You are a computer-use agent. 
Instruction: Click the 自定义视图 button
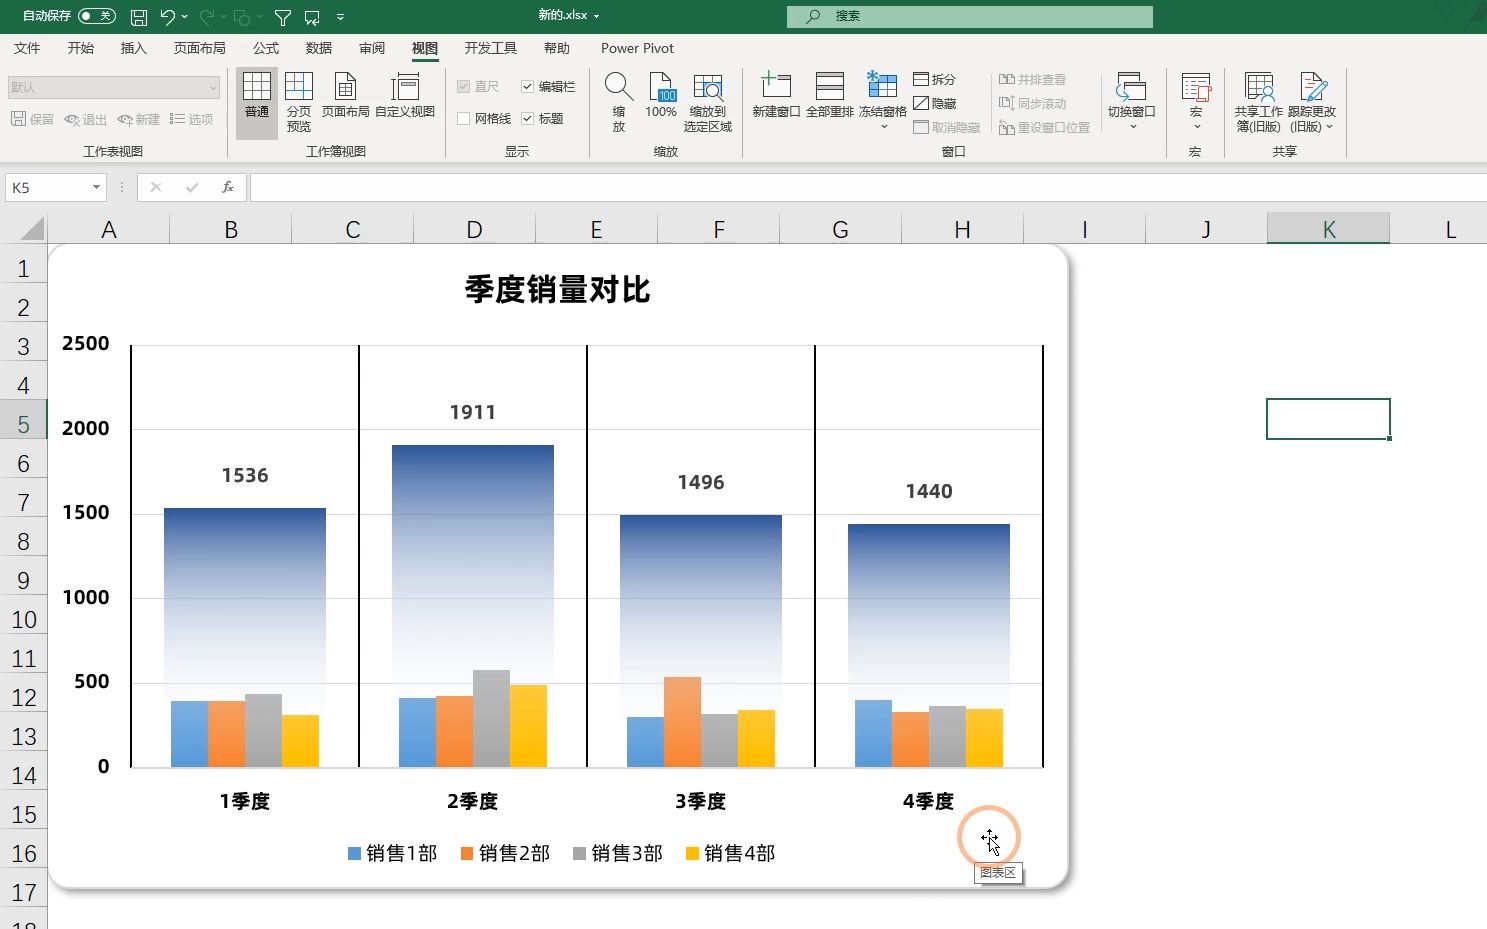(x=405, y=97)
